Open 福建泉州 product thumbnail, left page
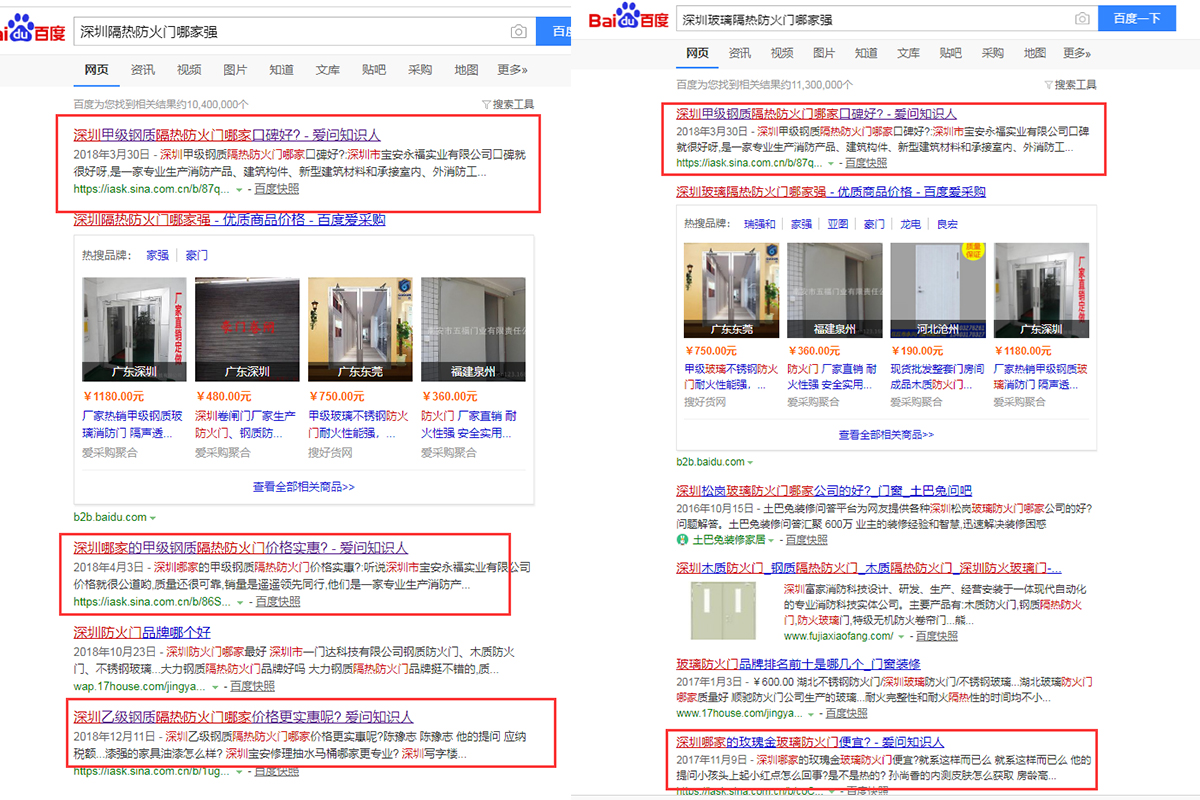This screenshot has height=800, width=1200. pyautogui.click(x=474, y=331)
